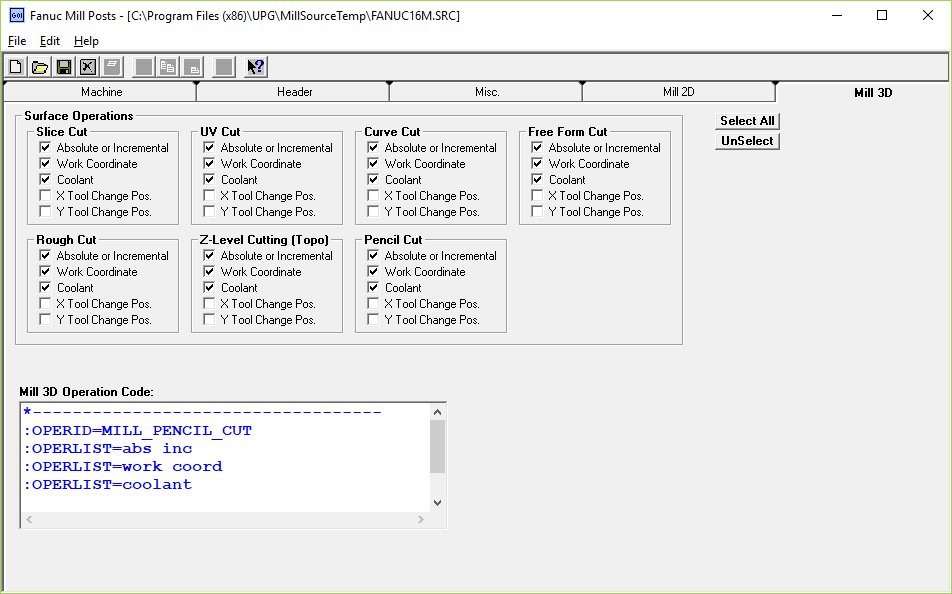Enable Slice Cut X Tool Change Pos.
The image size is (952, 594).
pyautogui.click(x=45, y=196)
